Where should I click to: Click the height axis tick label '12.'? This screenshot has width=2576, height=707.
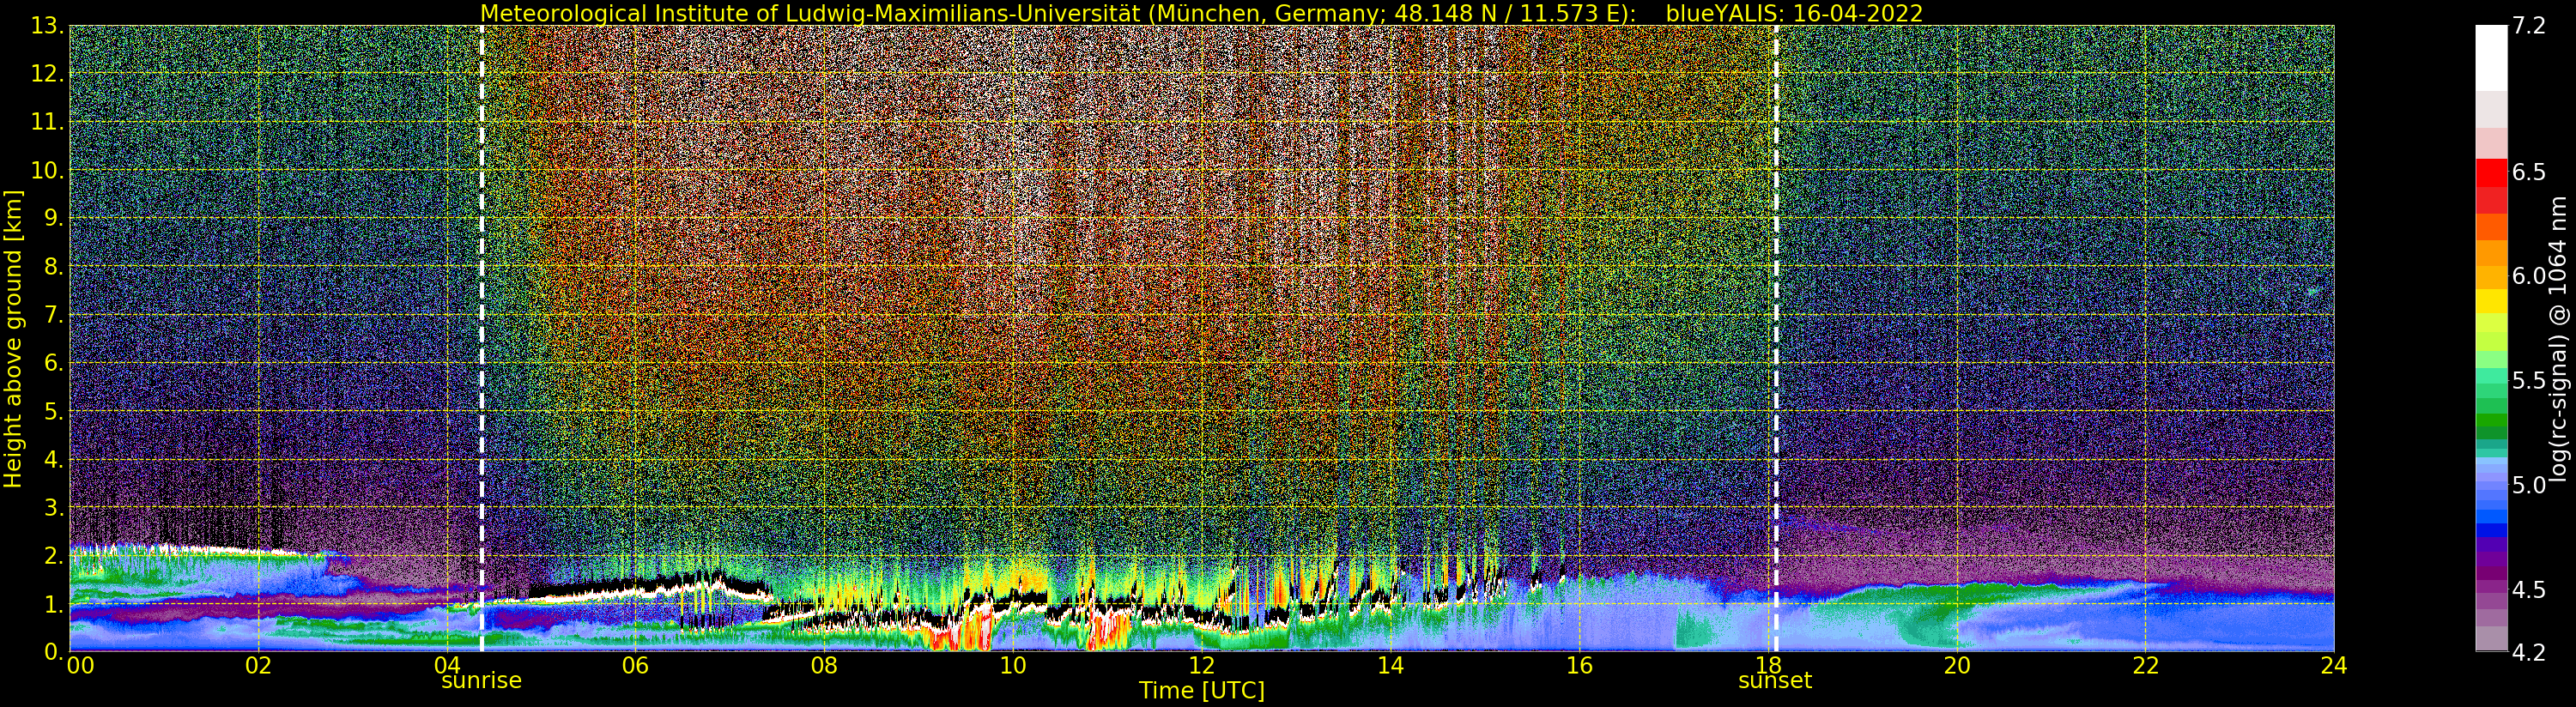click(x=48, y=74)
